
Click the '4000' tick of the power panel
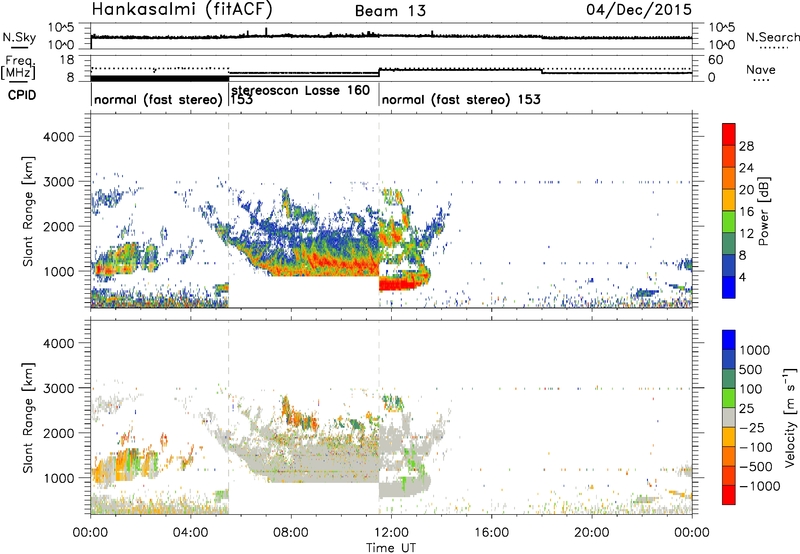58,137
